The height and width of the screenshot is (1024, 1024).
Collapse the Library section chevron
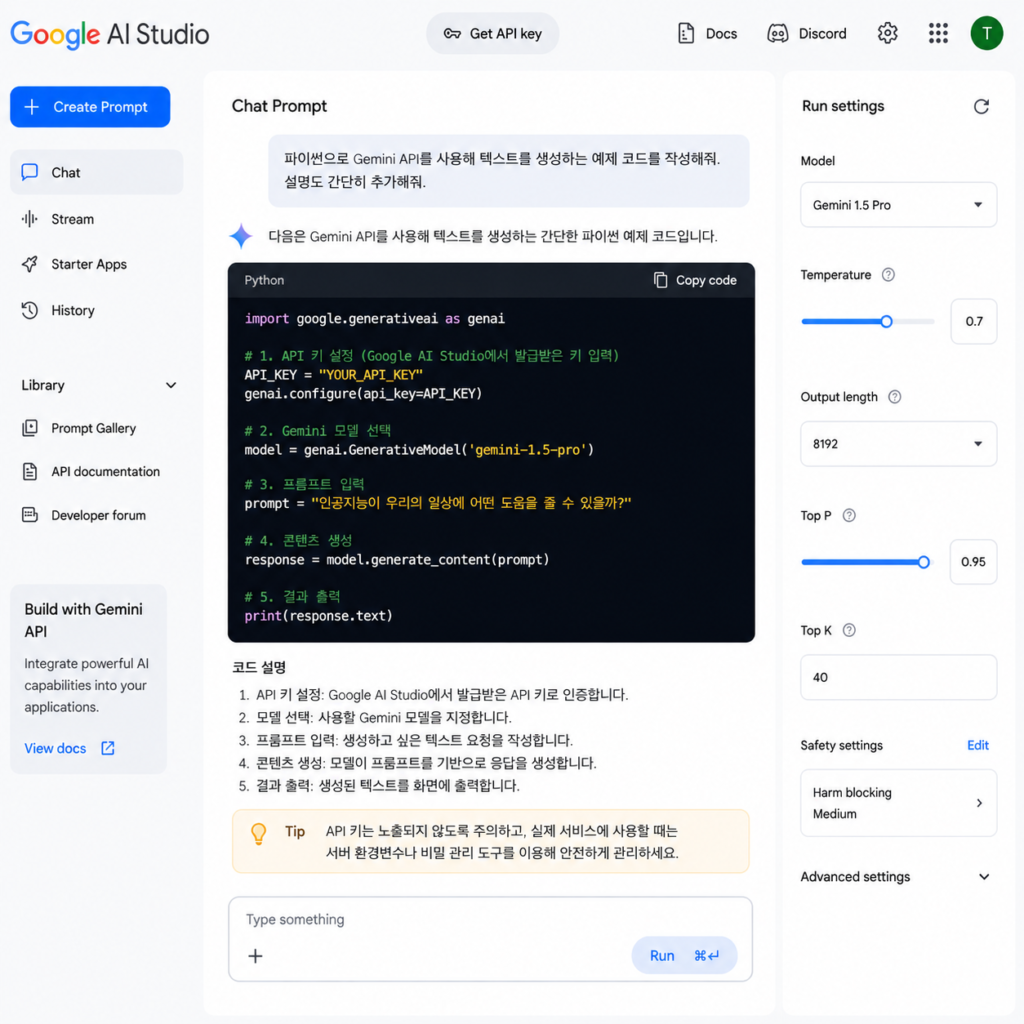171,385
